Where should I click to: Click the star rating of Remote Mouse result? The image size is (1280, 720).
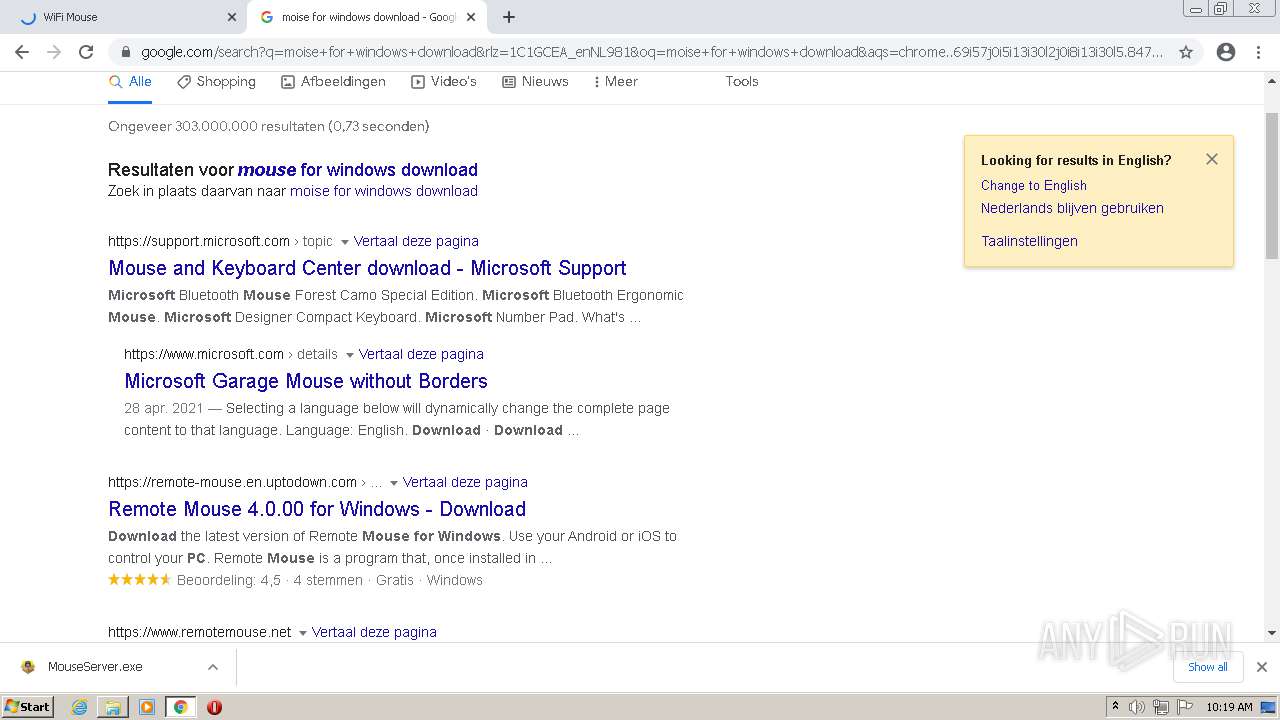coord(140,580)
